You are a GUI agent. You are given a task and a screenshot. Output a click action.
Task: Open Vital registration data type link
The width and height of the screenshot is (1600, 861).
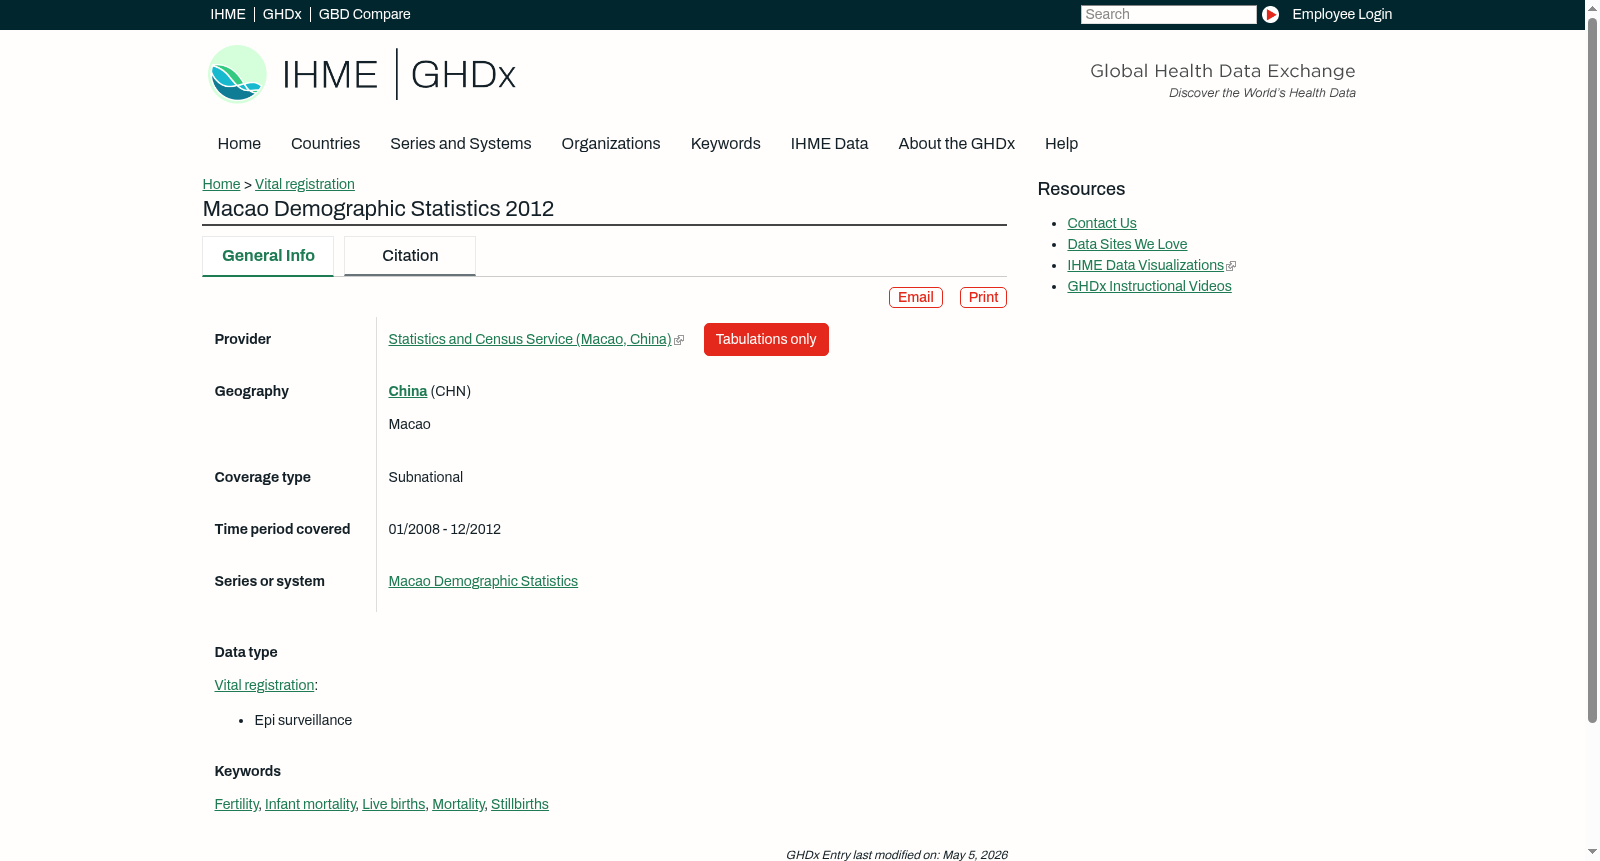point(264,686)
